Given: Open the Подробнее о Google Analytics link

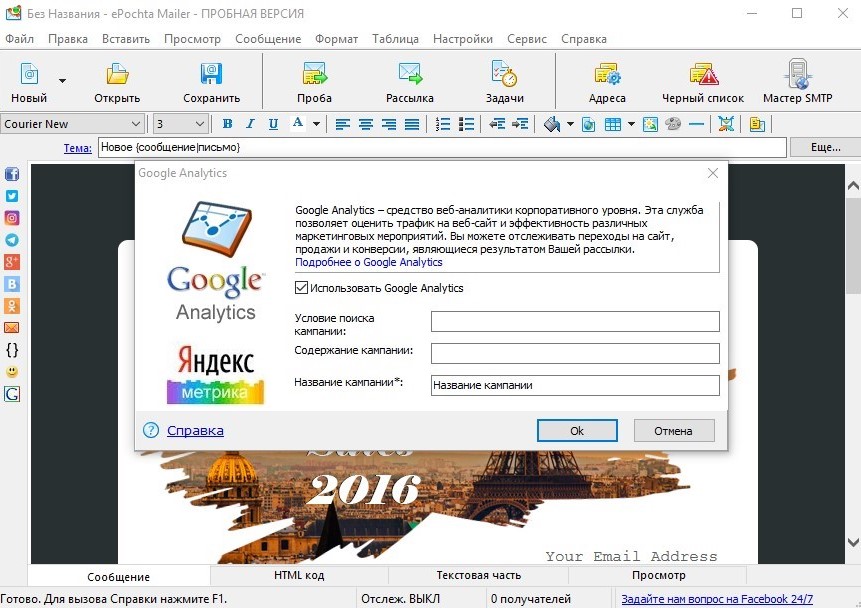Looking at the screenshot, I should pyautogui.click(x=368, y=262).
